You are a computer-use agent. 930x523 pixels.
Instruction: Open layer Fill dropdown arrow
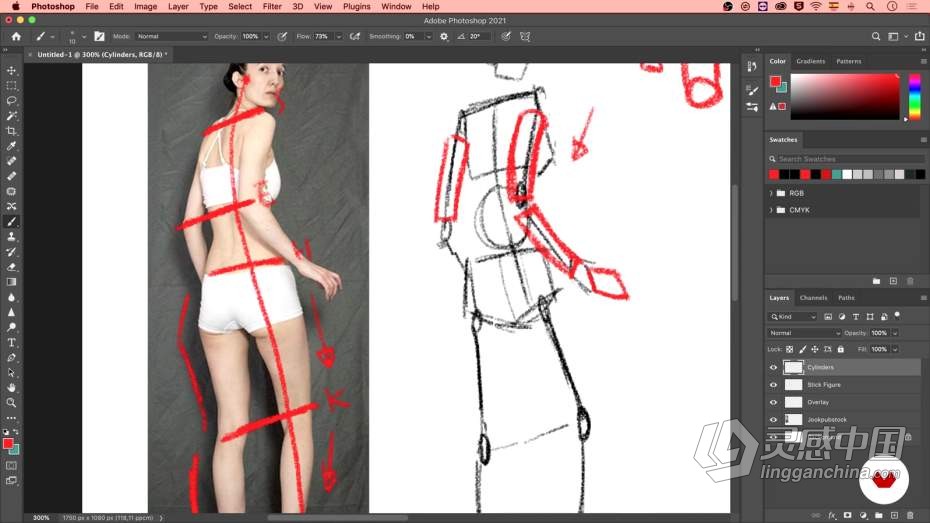pos(895,350)
